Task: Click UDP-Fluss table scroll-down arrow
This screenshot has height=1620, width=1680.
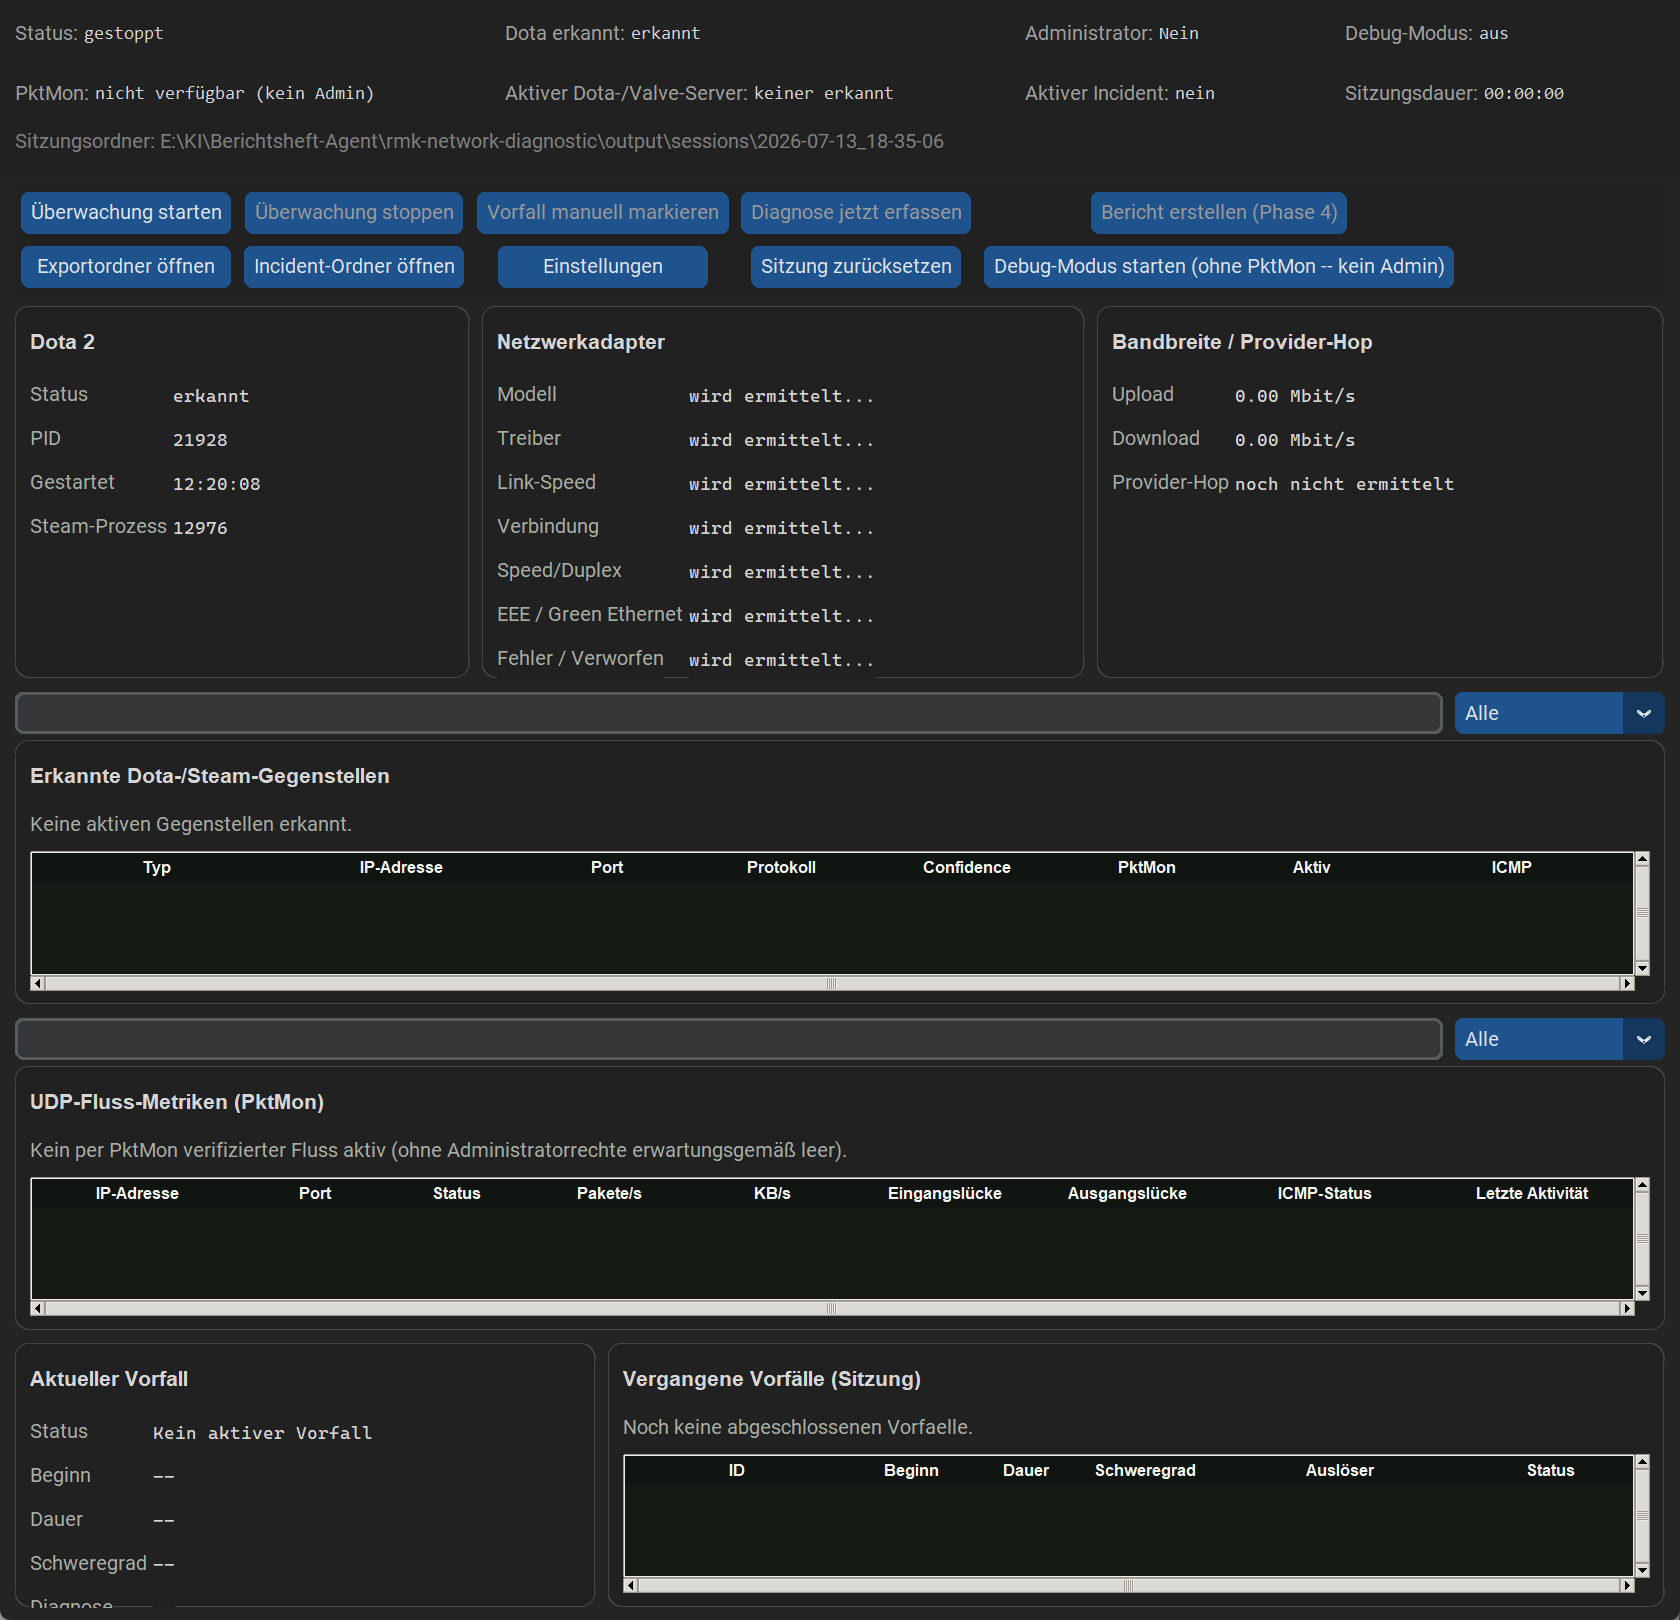Action: point(1642,1294)
